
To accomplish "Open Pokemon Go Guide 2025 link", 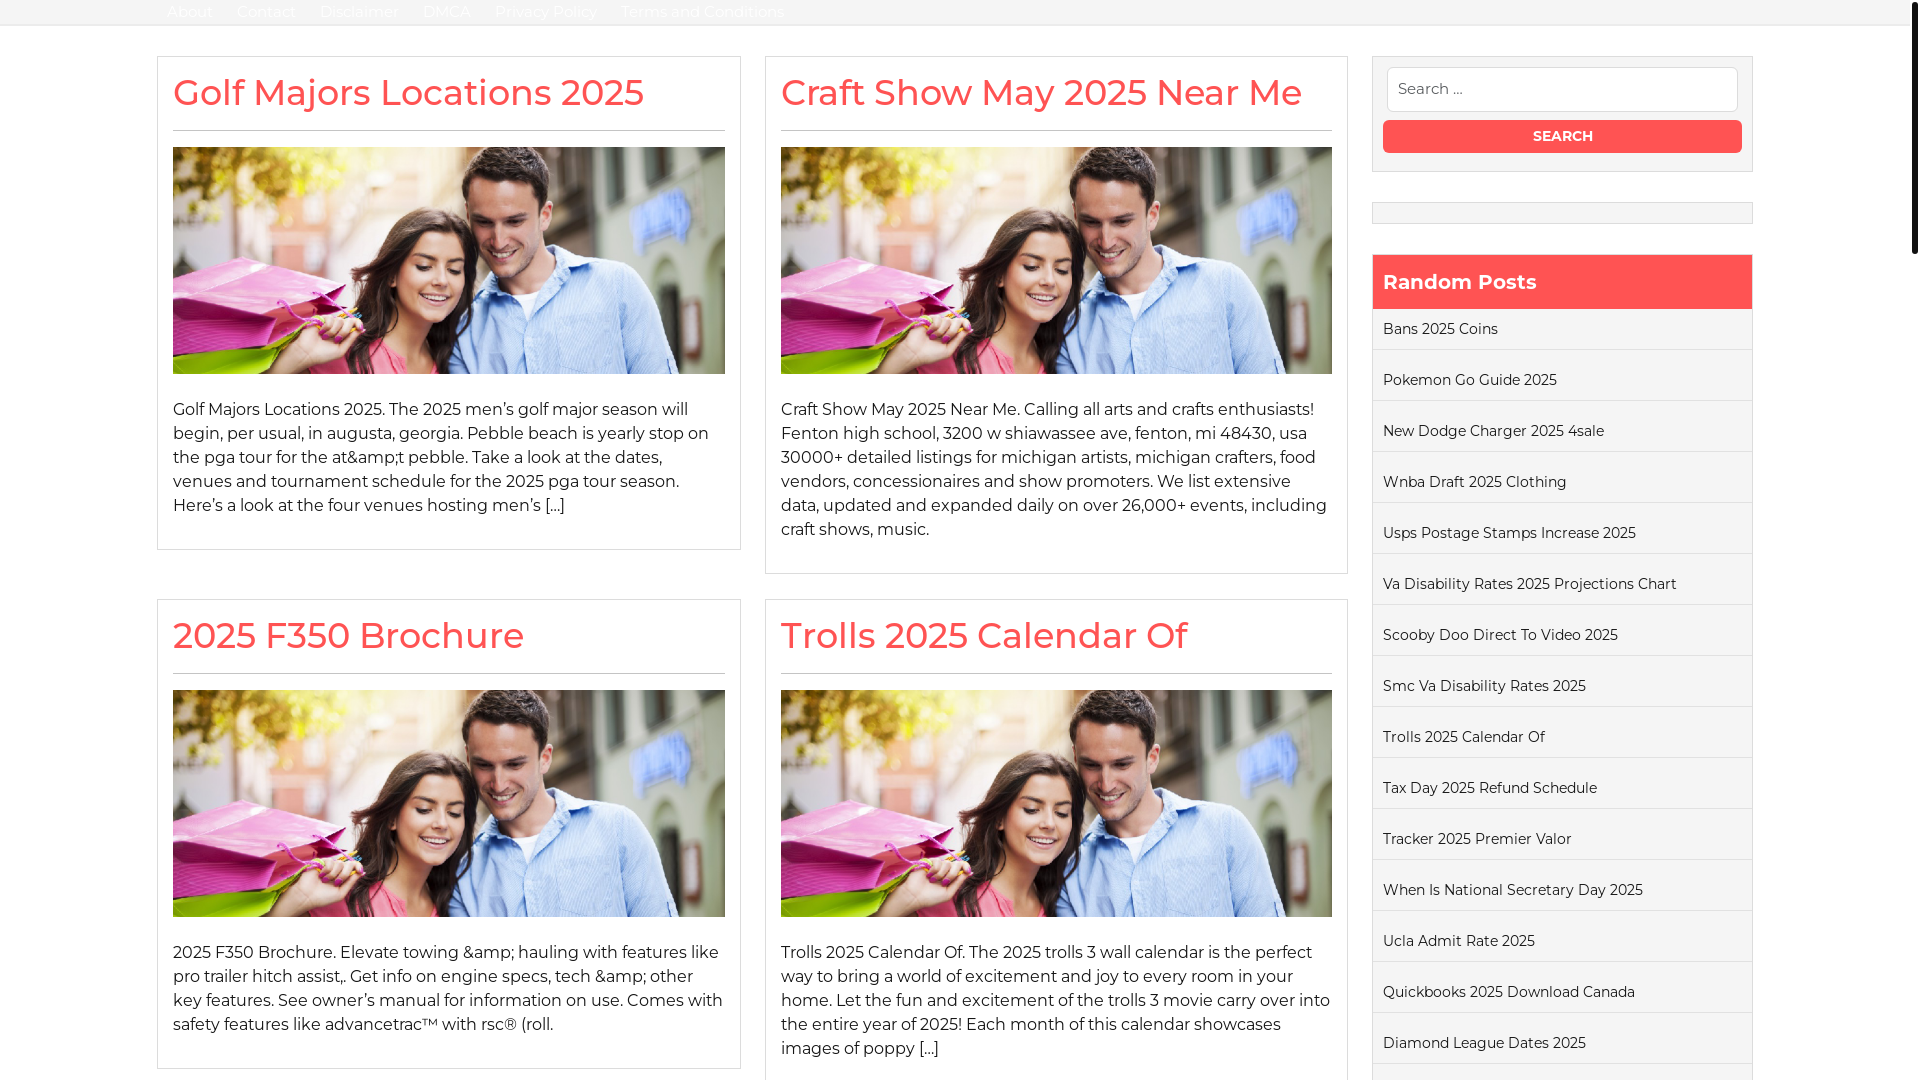I will (1470, 380).
